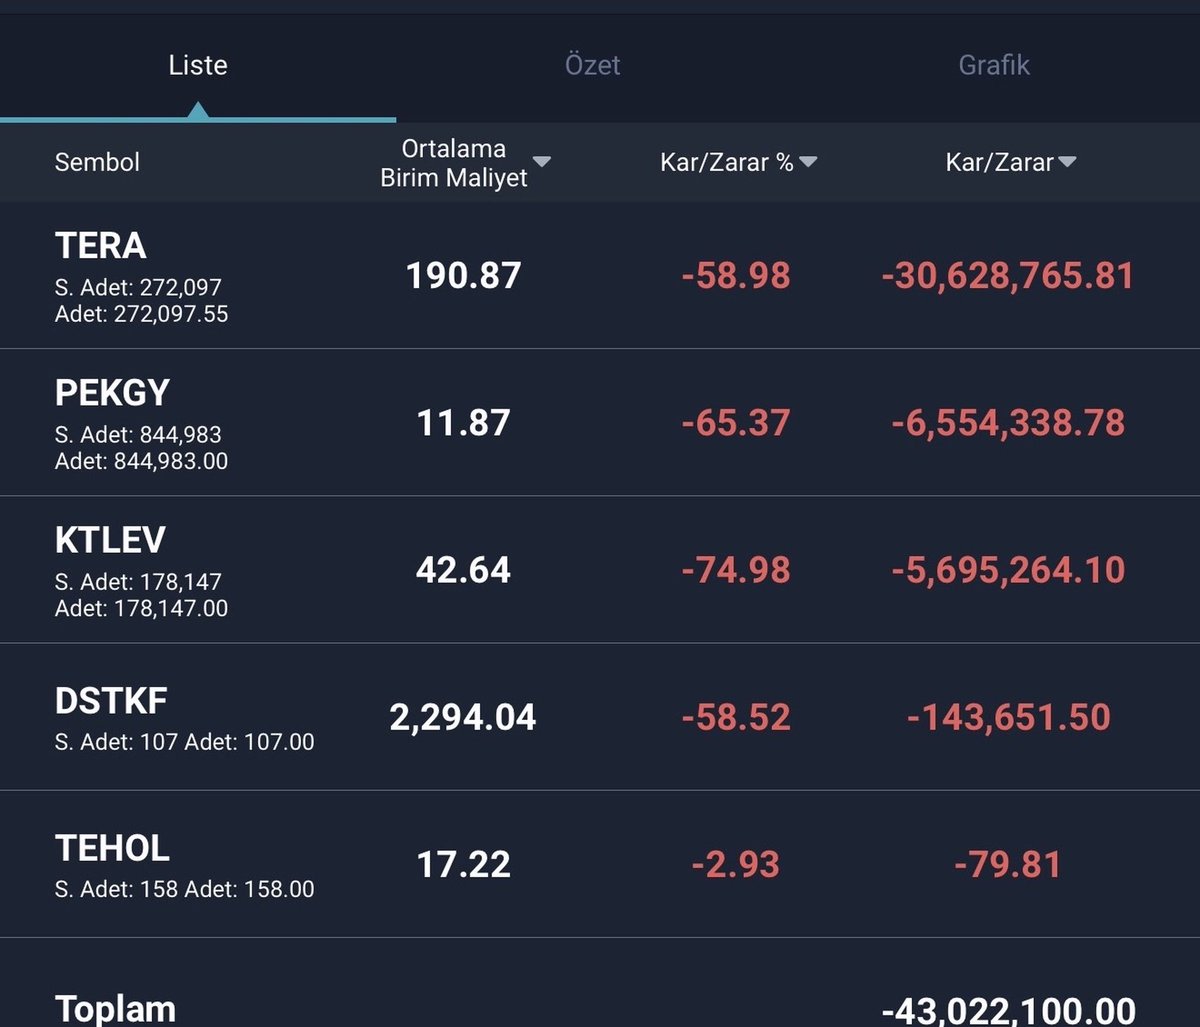Screen dimensions: 1200x1027
Task: Select the DSTKF symbol
Action: tap(110, 701)
